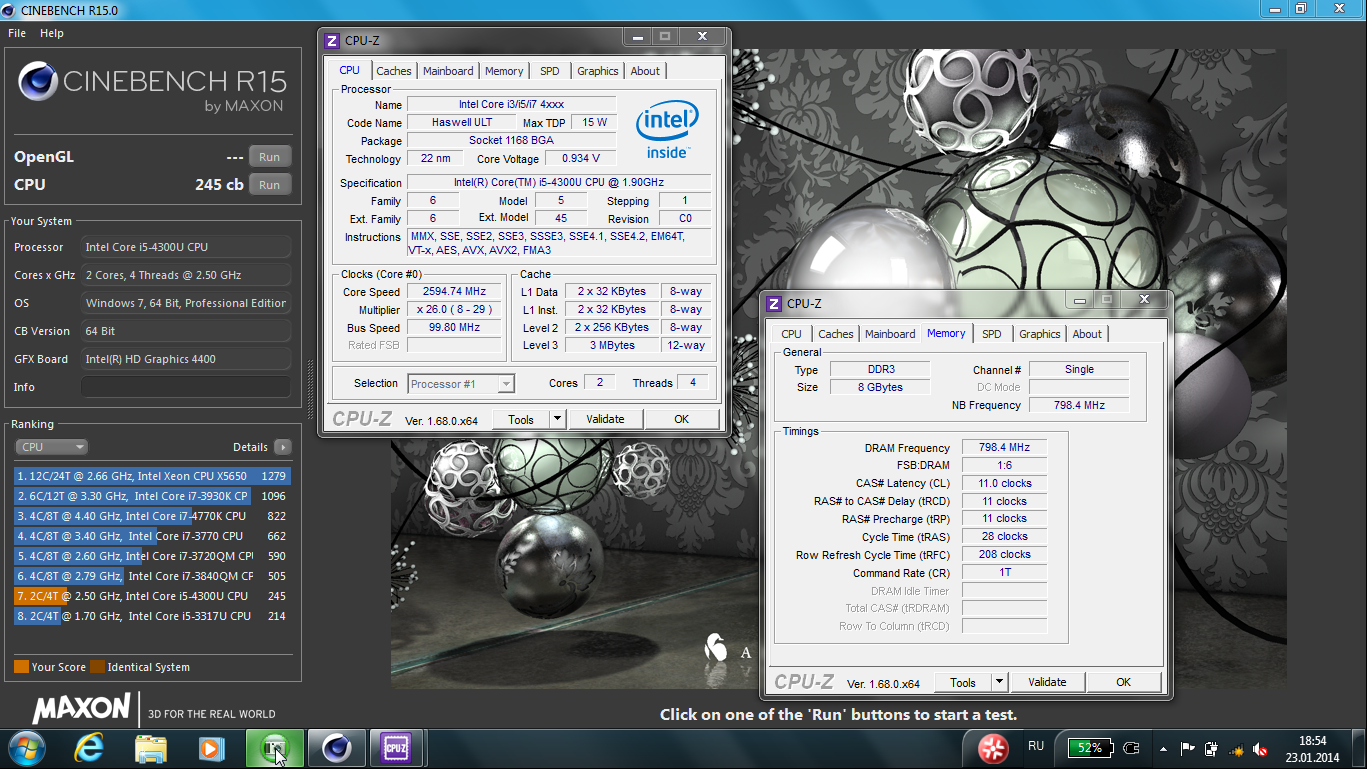Switch to Graphics tab in Memory window
The width and height of the screenshot is (1367, 769).
coord(1040,334)
